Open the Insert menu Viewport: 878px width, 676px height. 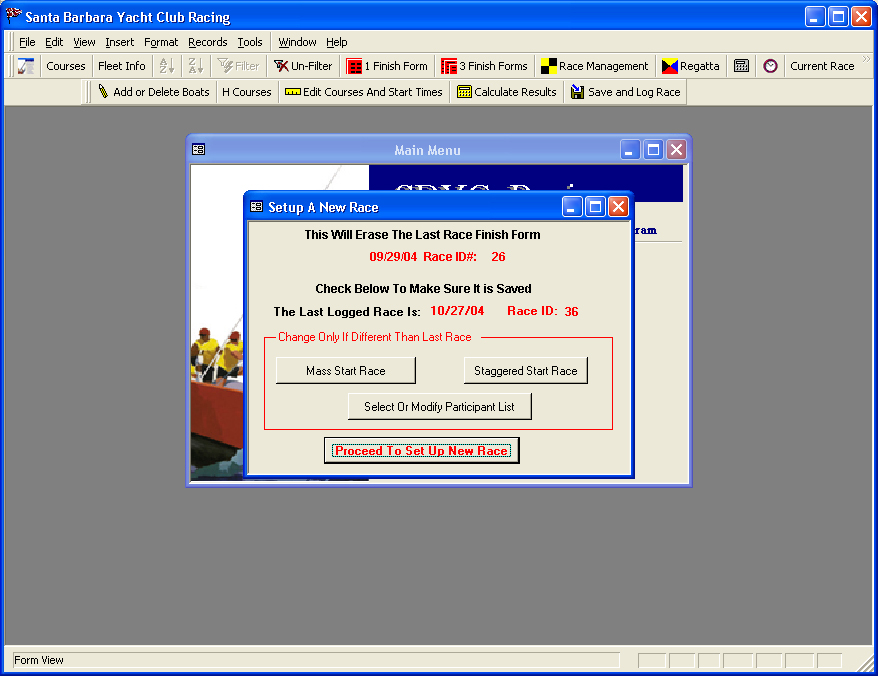coord(119,42)
